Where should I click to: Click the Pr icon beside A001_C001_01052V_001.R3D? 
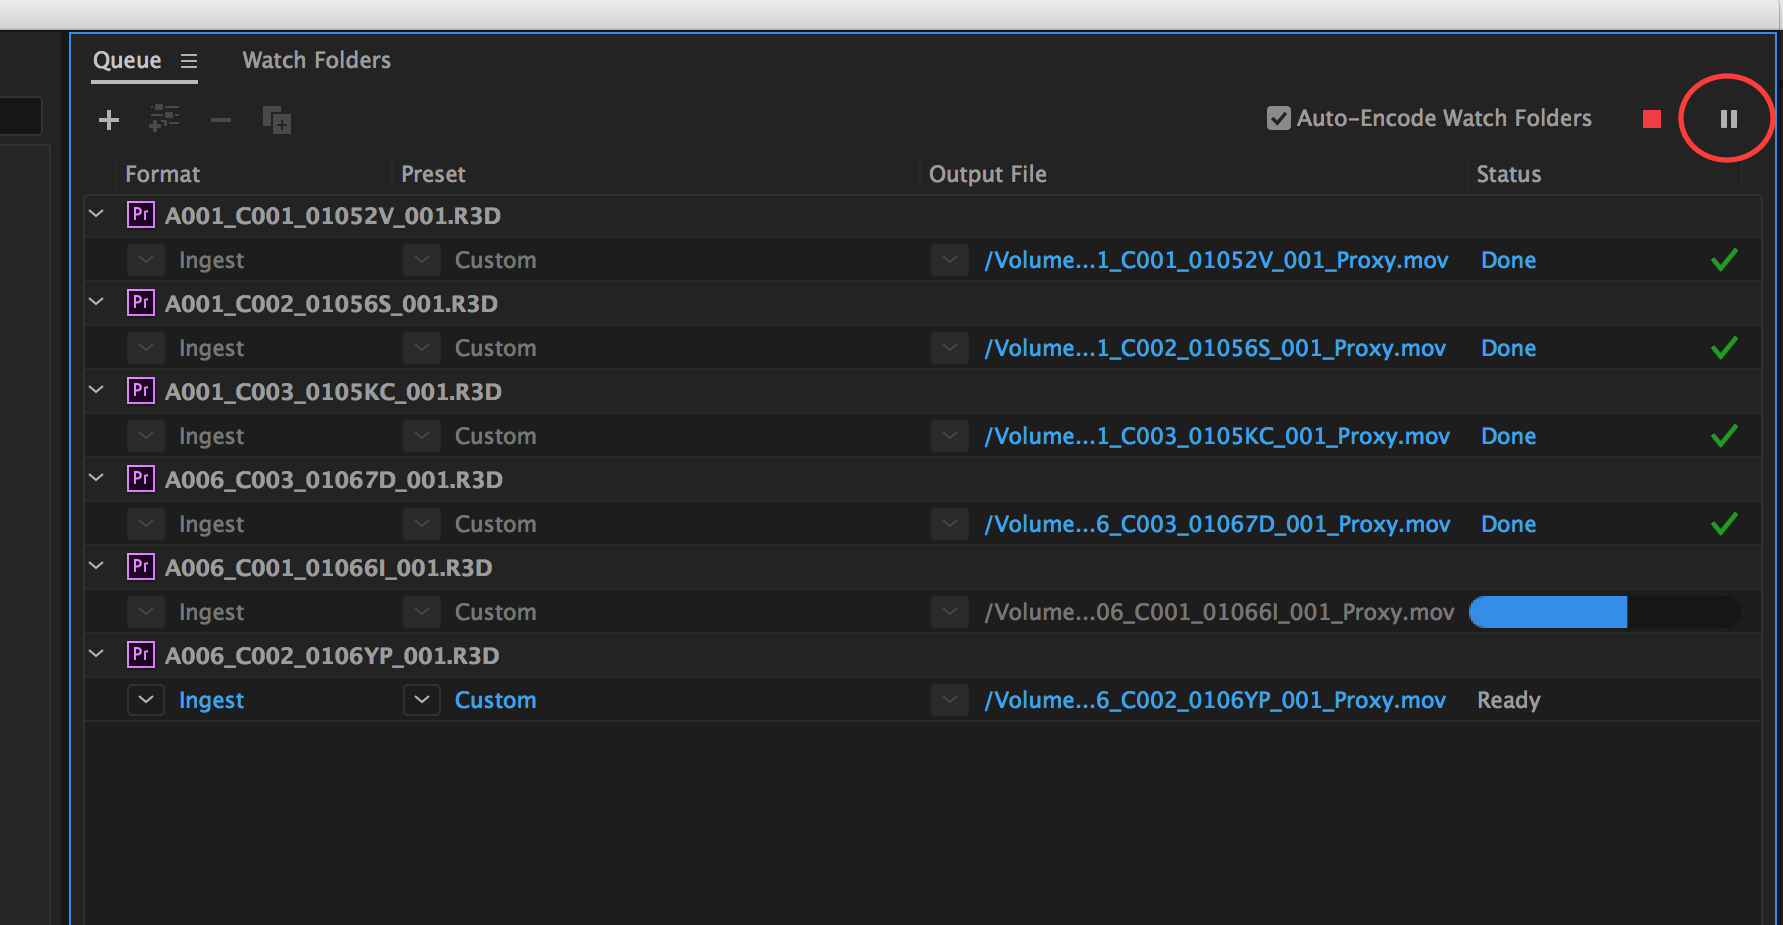(141, 214)
